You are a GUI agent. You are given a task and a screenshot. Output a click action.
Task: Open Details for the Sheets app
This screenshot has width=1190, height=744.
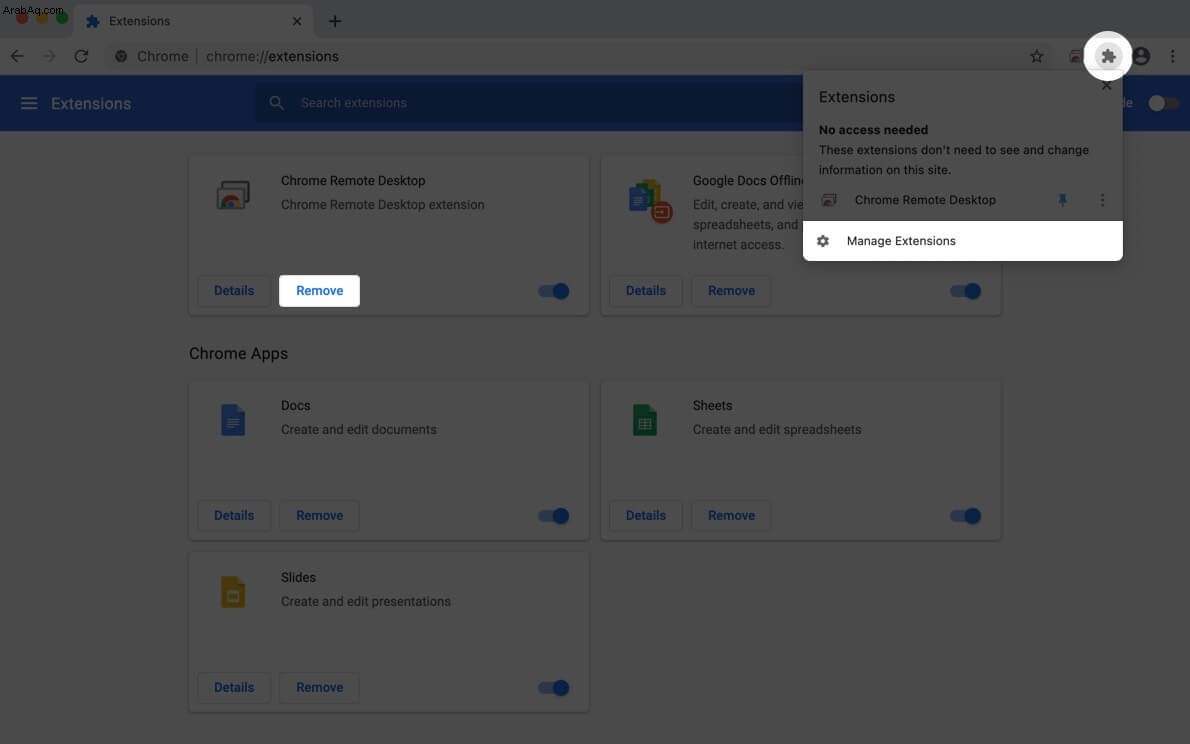point(646,515)
